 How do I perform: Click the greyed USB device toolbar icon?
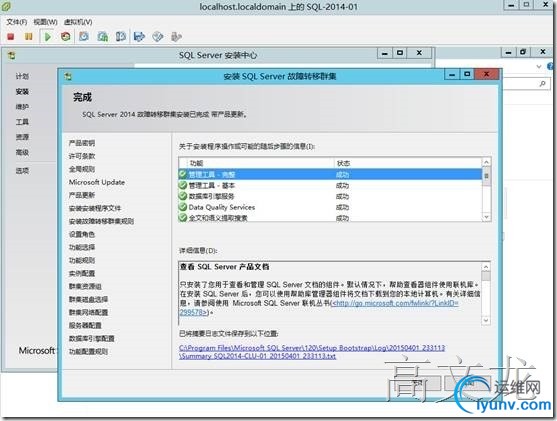tap(176, 36)
